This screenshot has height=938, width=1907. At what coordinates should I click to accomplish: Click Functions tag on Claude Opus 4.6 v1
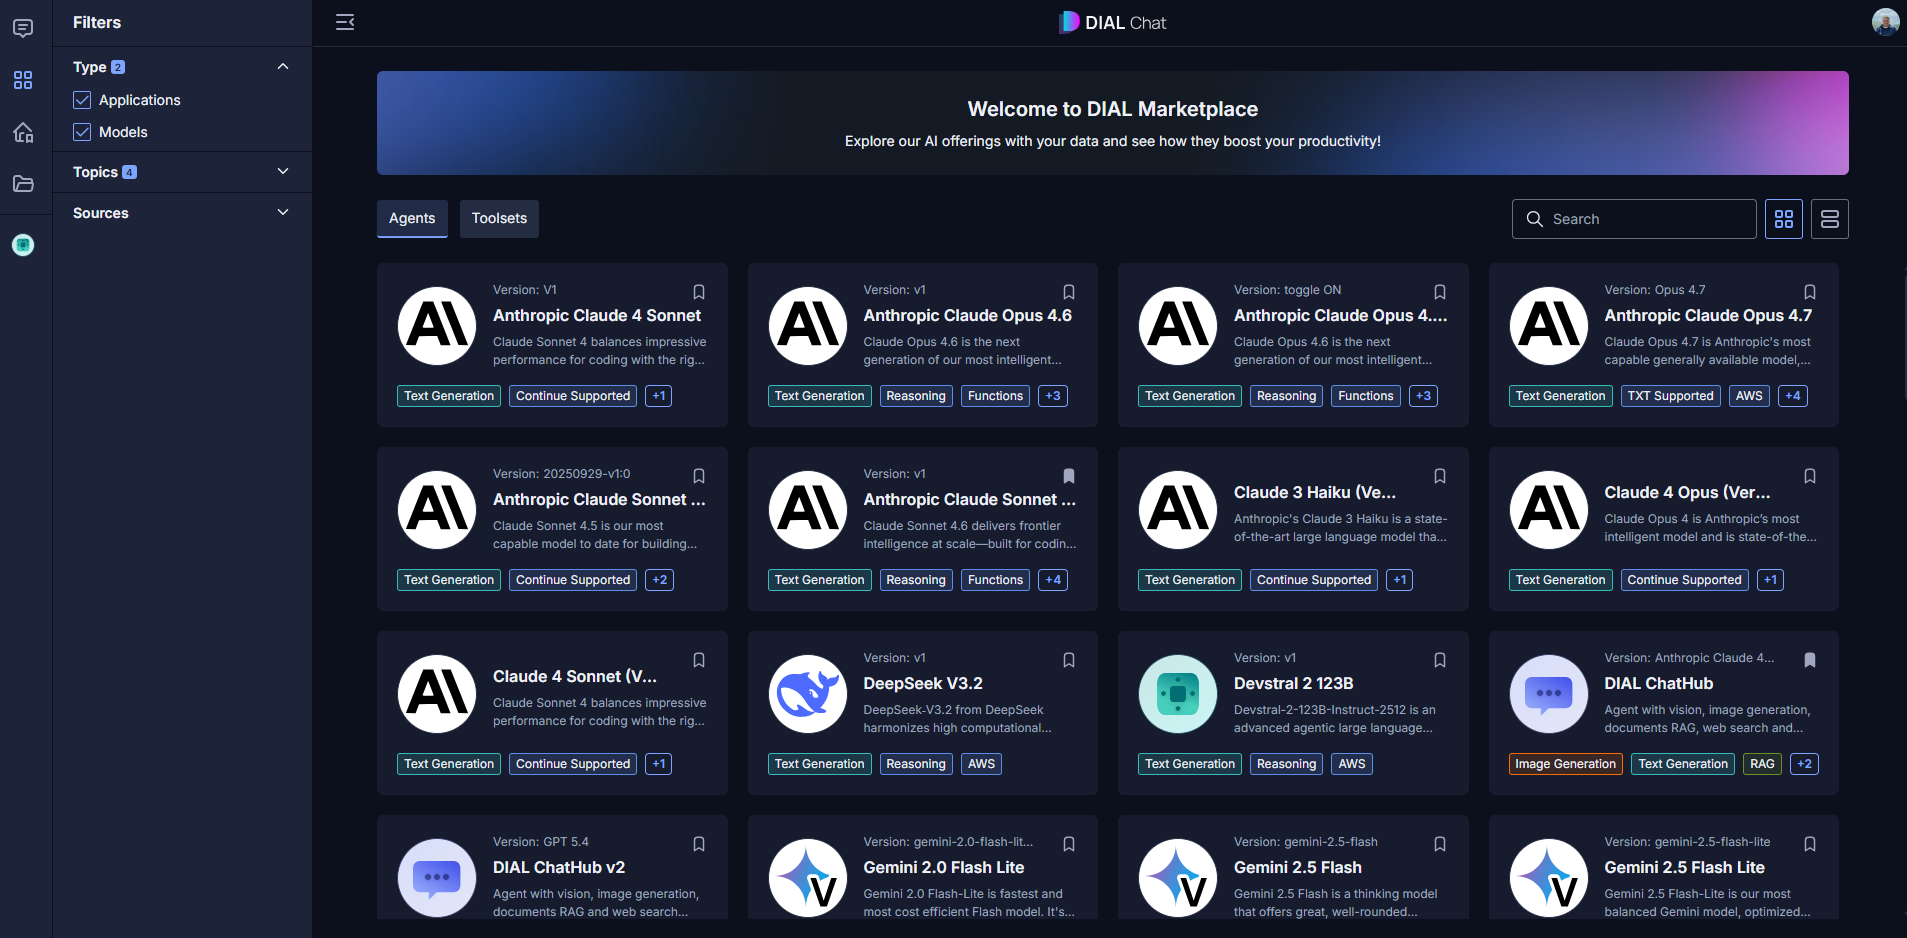click(x=995, y=396)
